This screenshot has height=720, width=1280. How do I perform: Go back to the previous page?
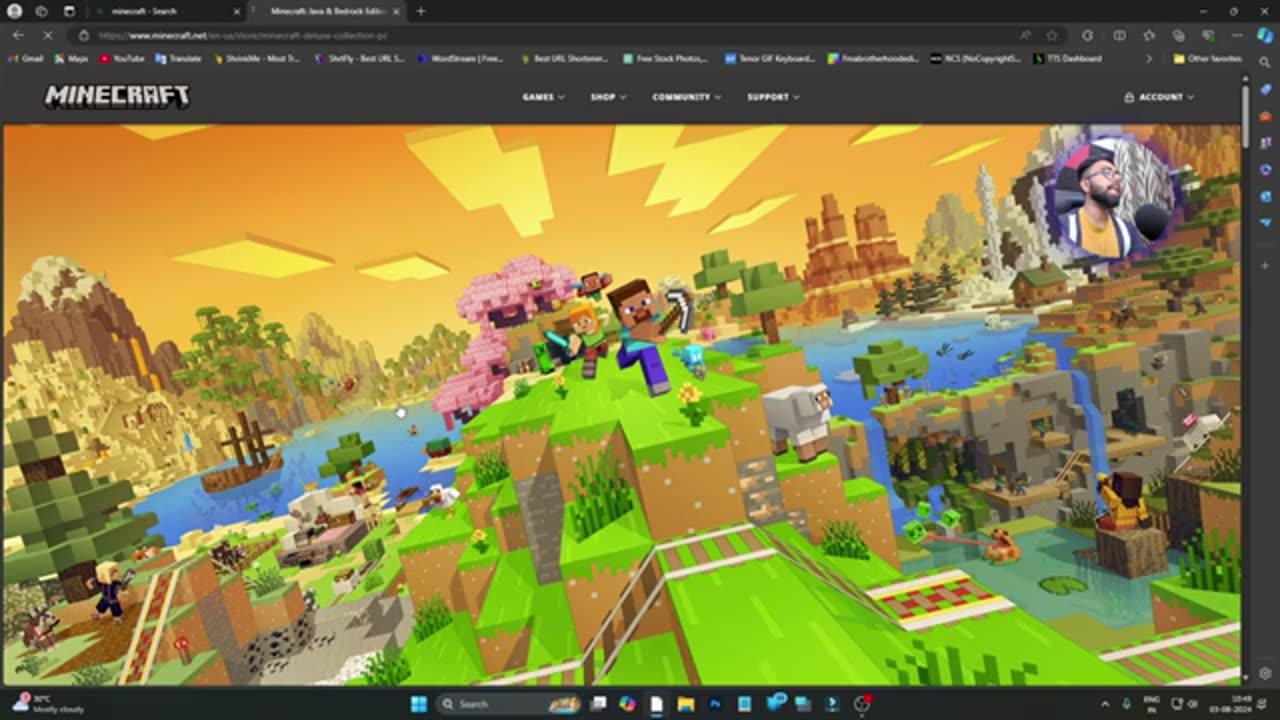click(x=18, y=35)
